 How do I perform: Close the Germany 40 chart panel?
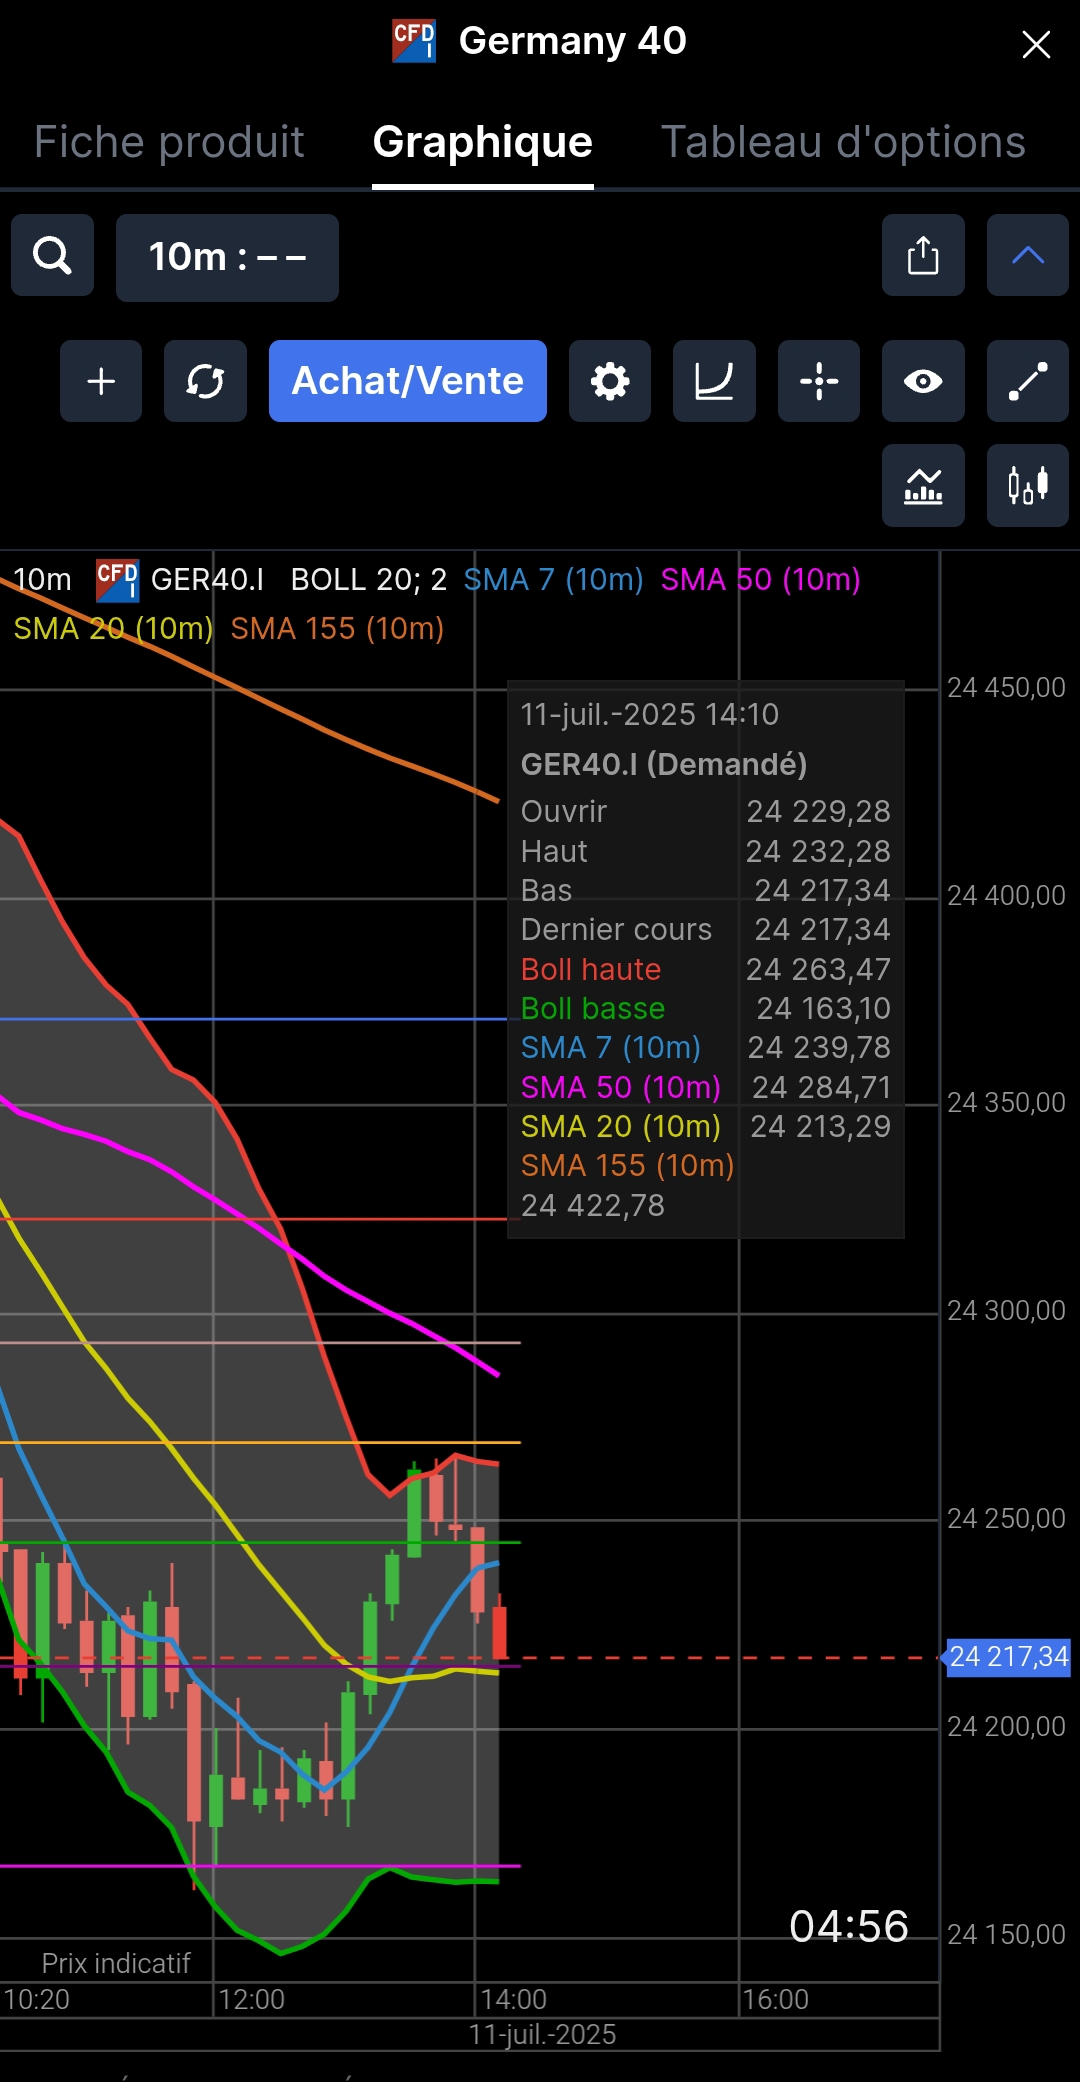1036,44
